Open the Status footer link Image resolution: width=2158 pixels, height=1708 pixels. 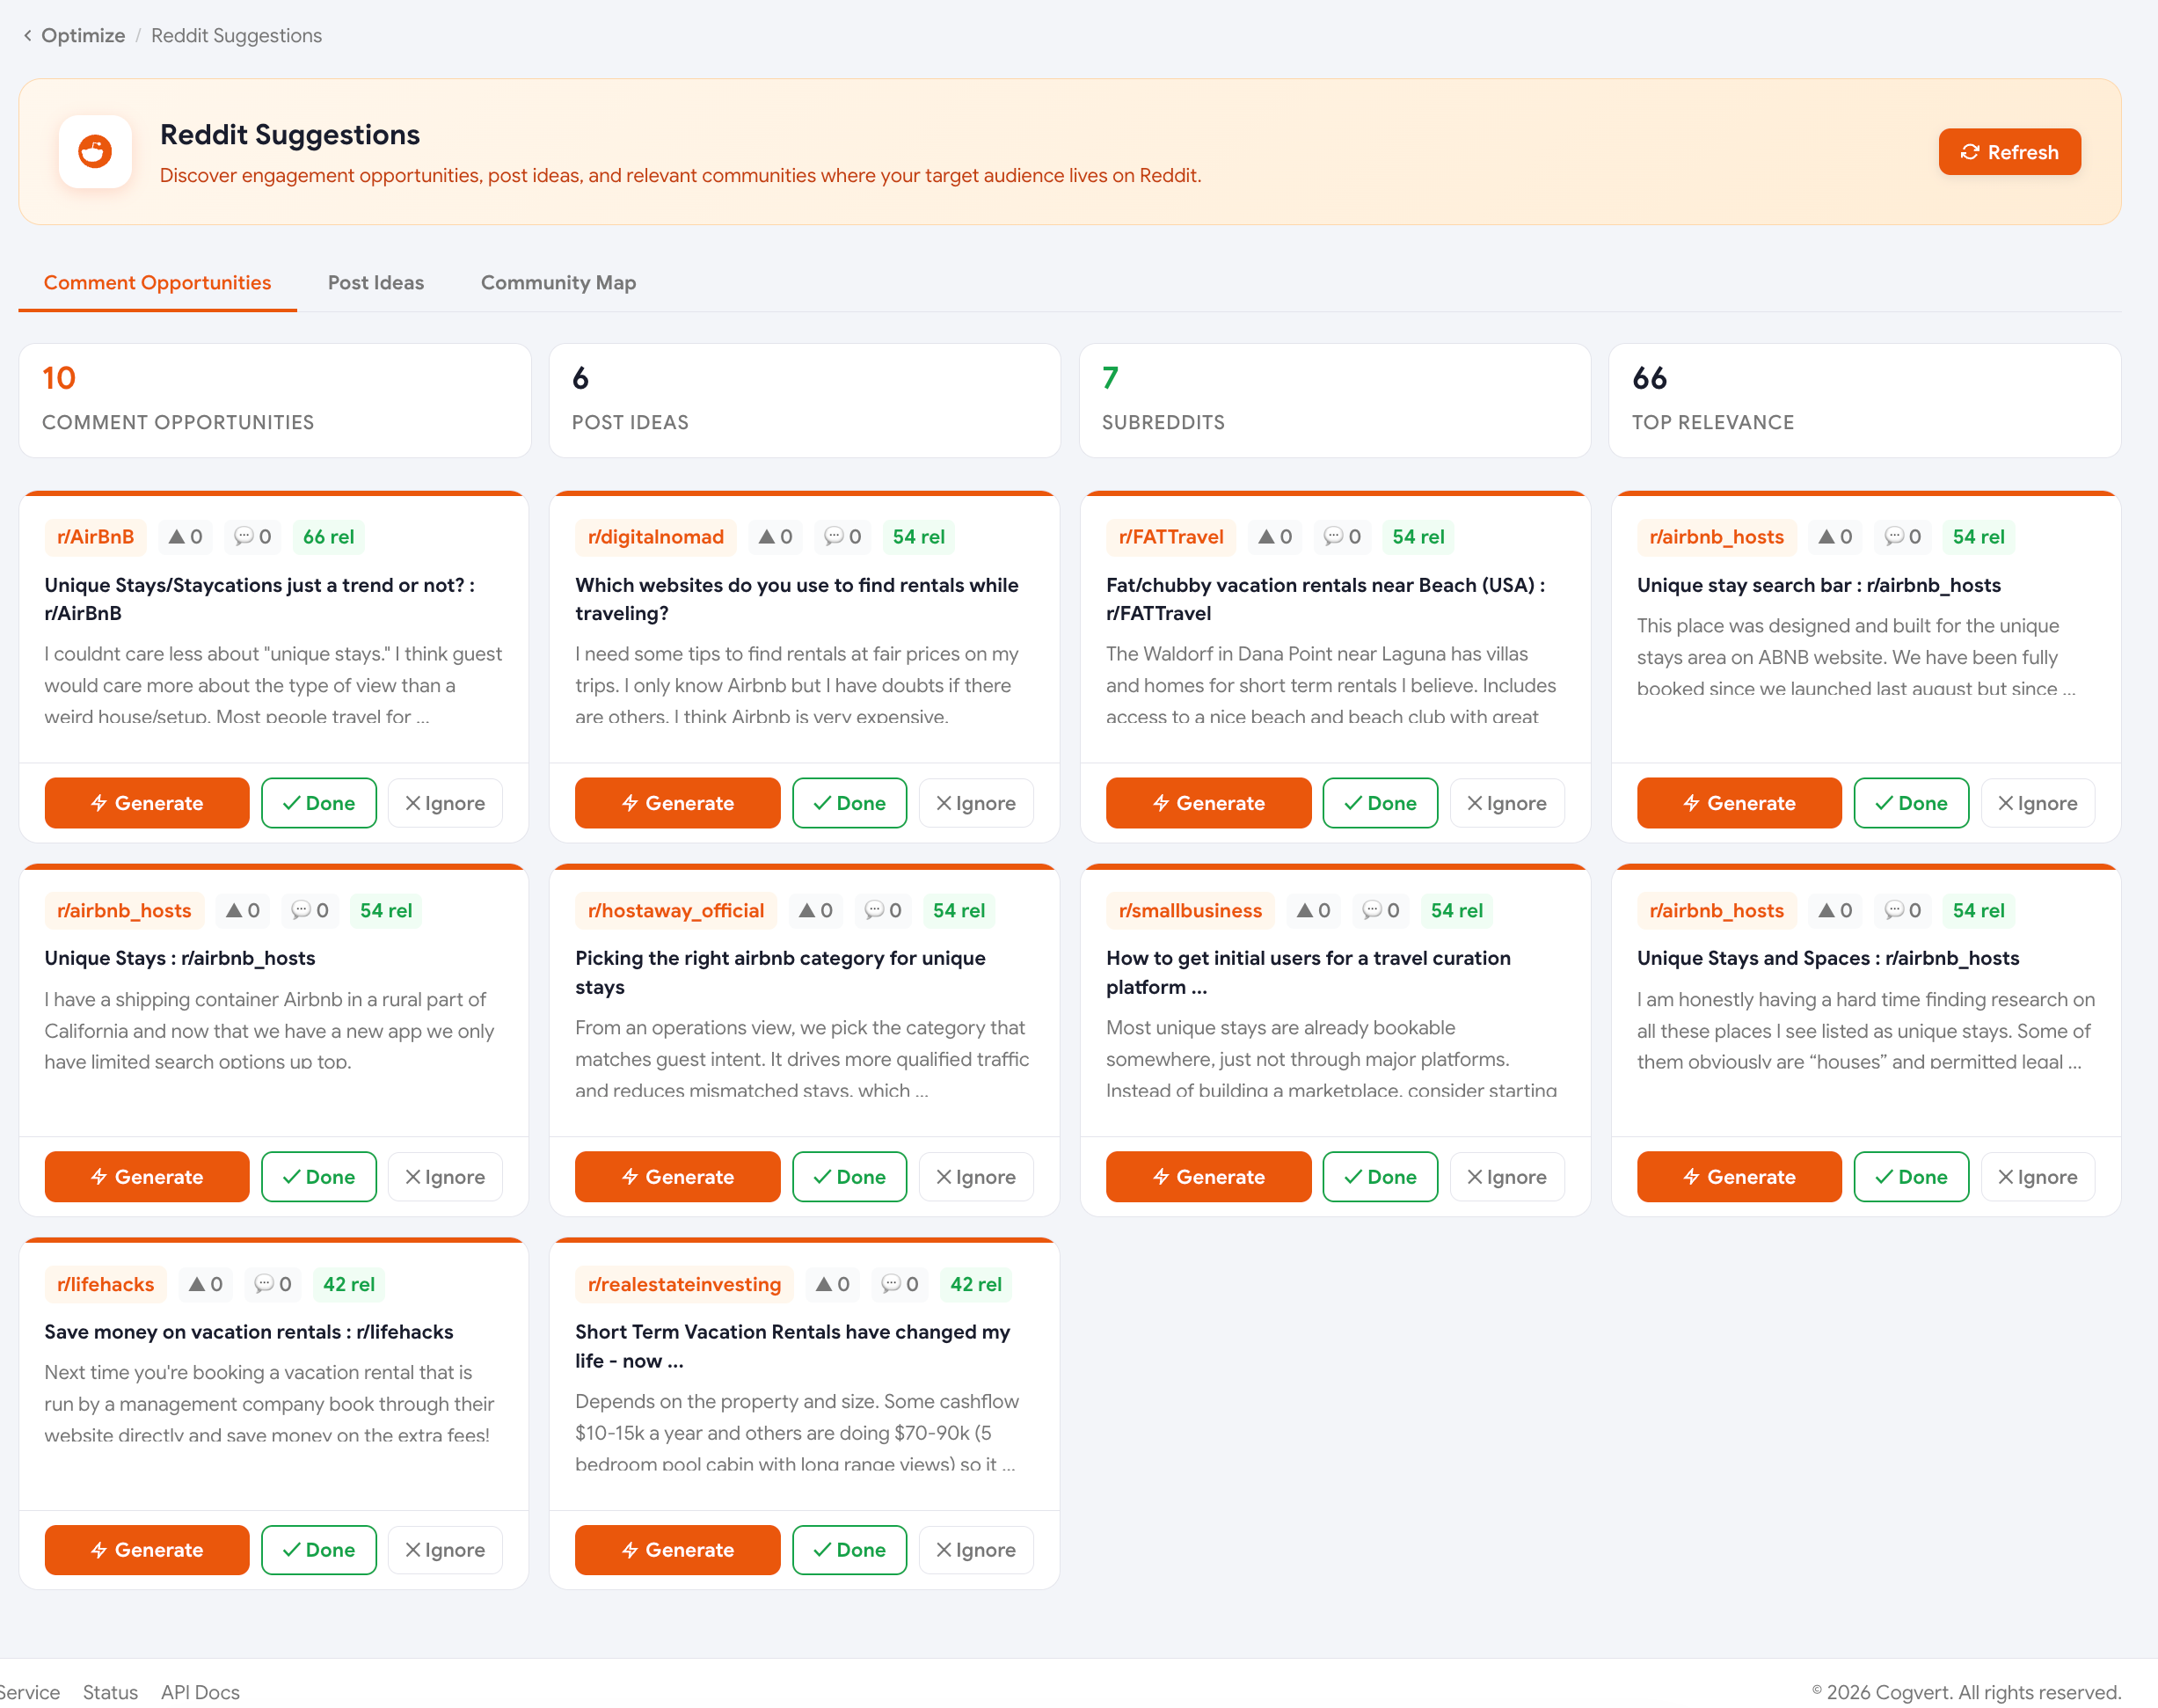pos(110,1692)
